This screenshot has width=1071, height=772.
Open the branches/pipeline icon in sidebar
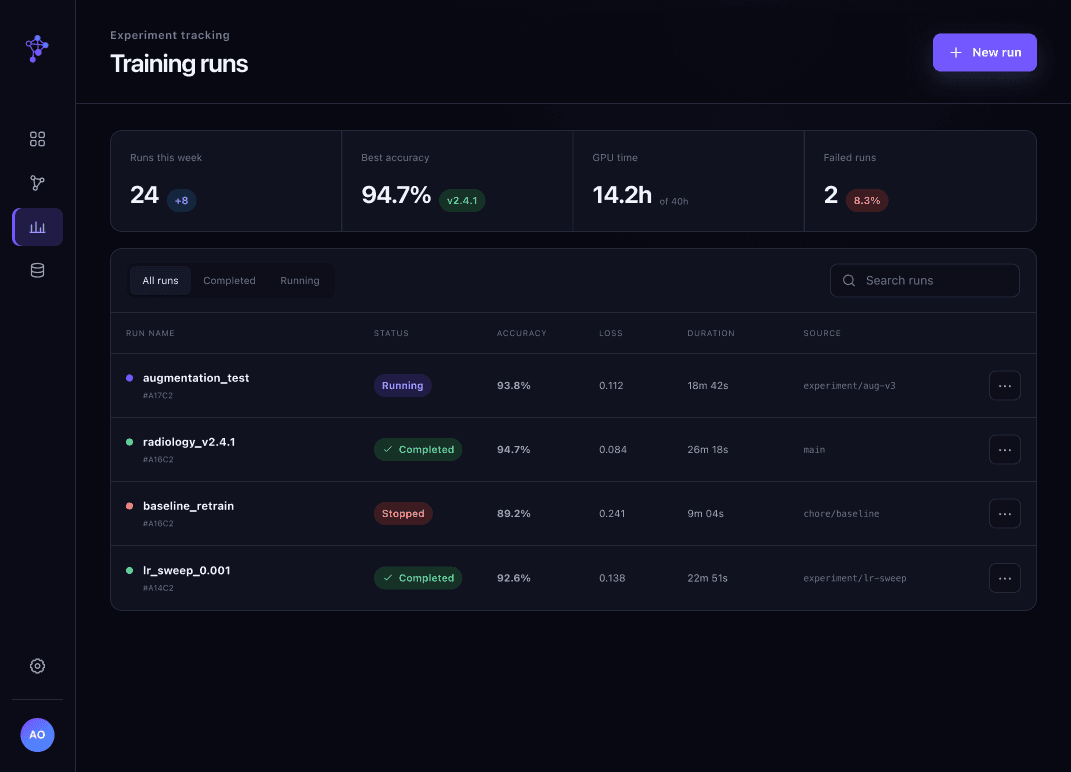coord(38,183)
